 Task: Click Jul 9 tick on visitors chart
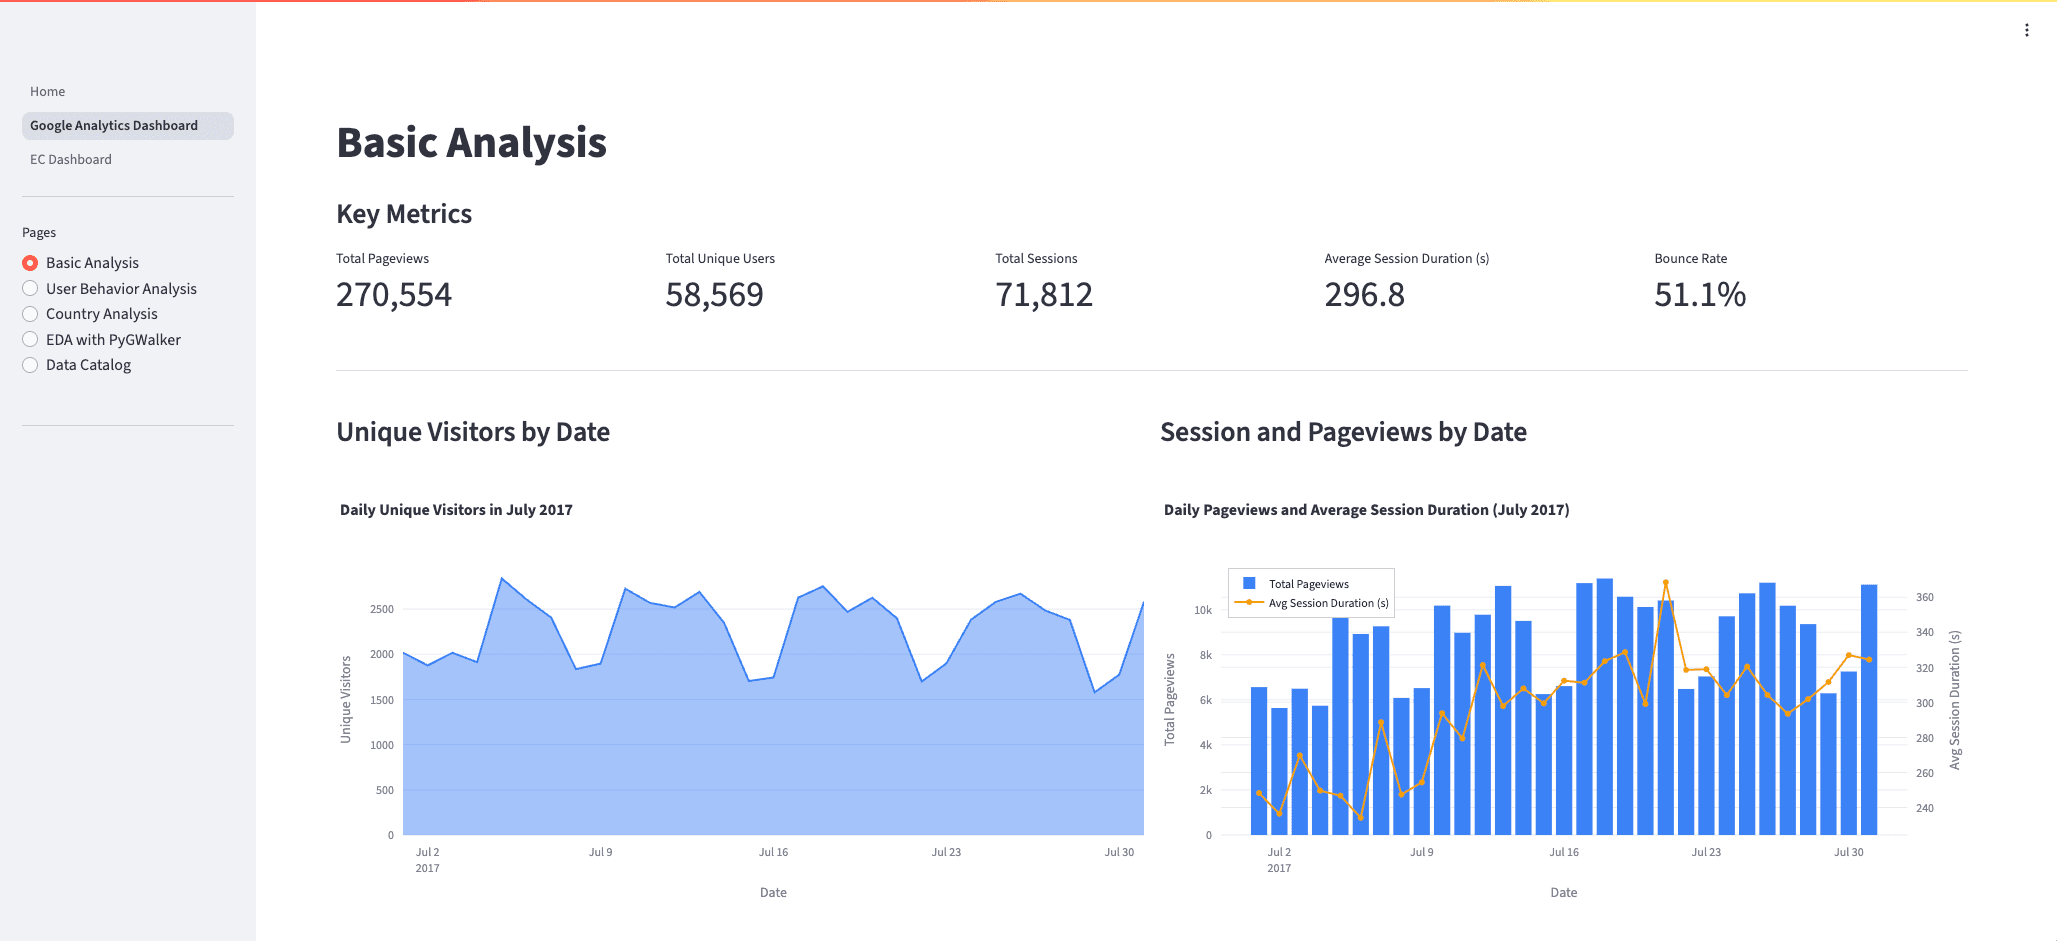(600, 852)
